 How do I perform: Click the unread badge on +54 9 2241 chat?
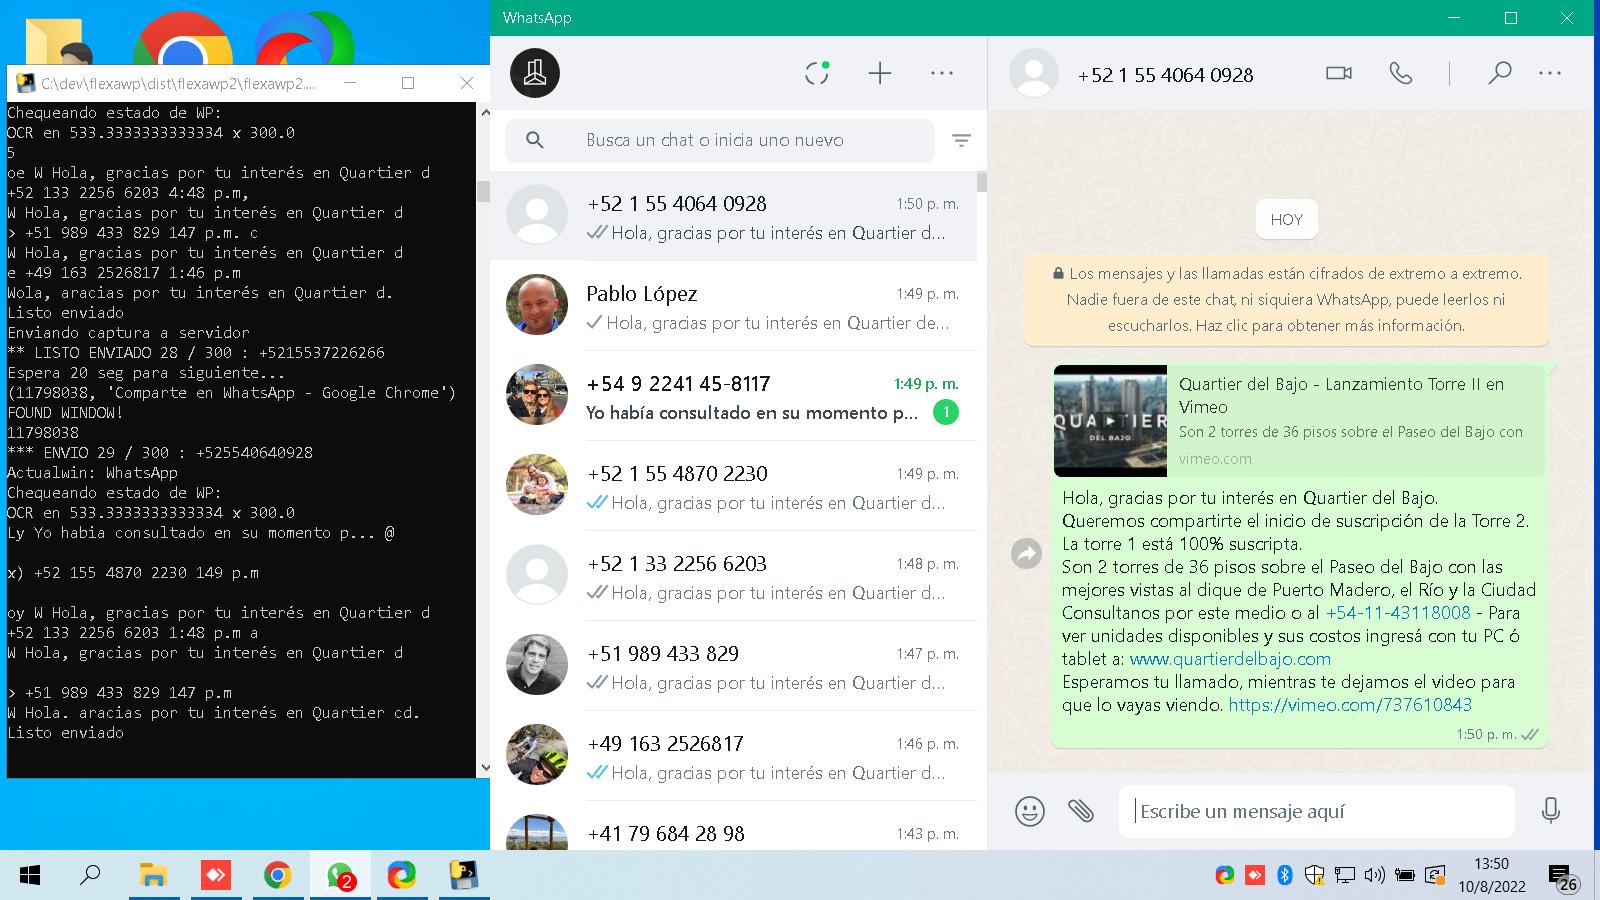pyautogui.click(x=945, y=412)
